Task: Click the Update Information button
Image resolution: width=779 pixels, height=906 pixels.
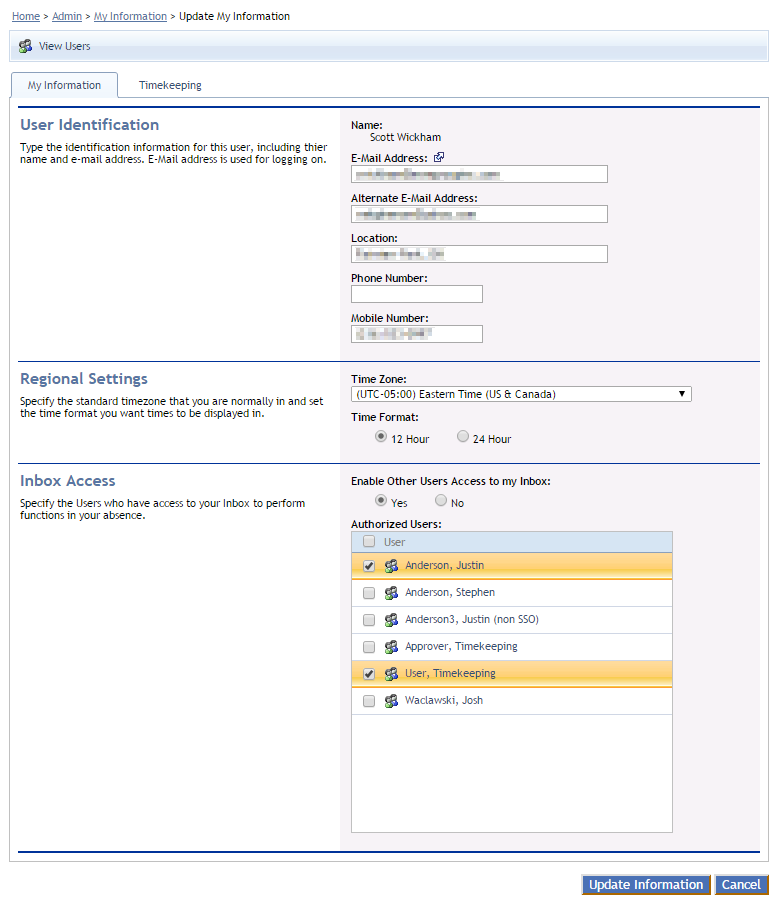Action: click(x=646, y=885)
